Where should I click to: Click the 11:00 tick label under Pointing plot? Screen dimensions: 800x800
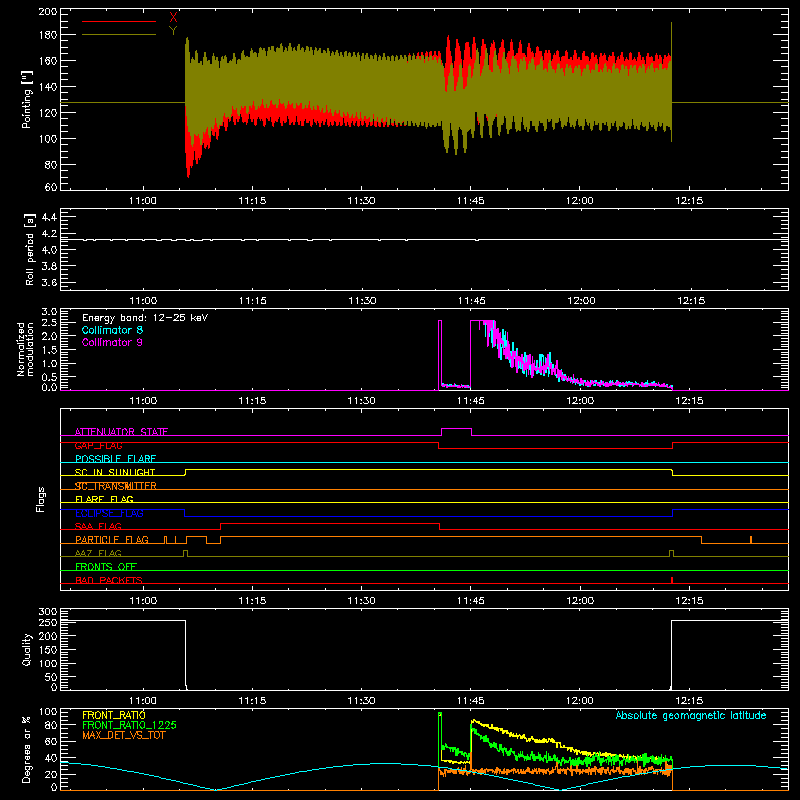click(143, 201)
